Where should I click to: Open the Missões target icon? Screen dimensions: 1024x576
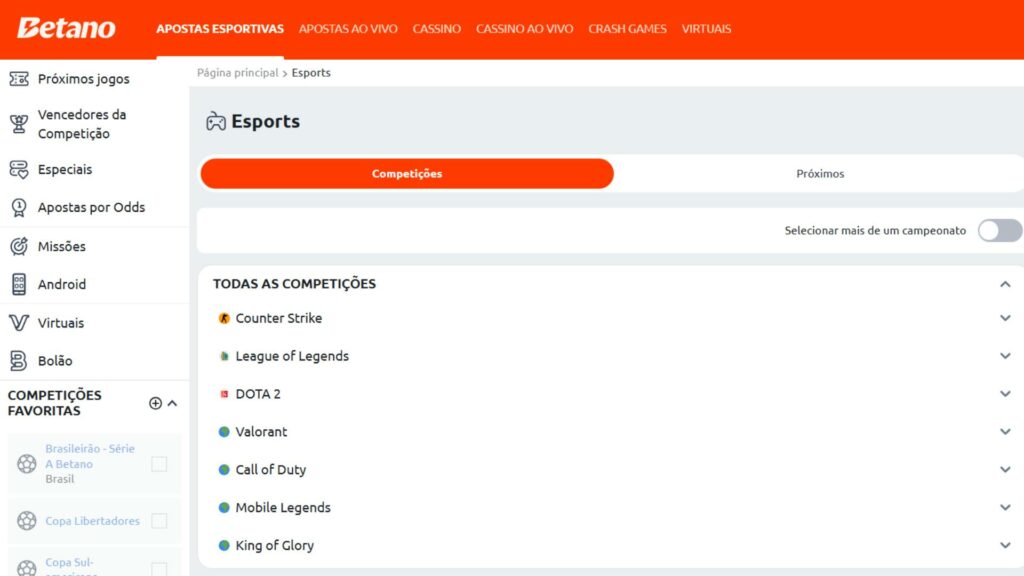(x=19, y=246)
